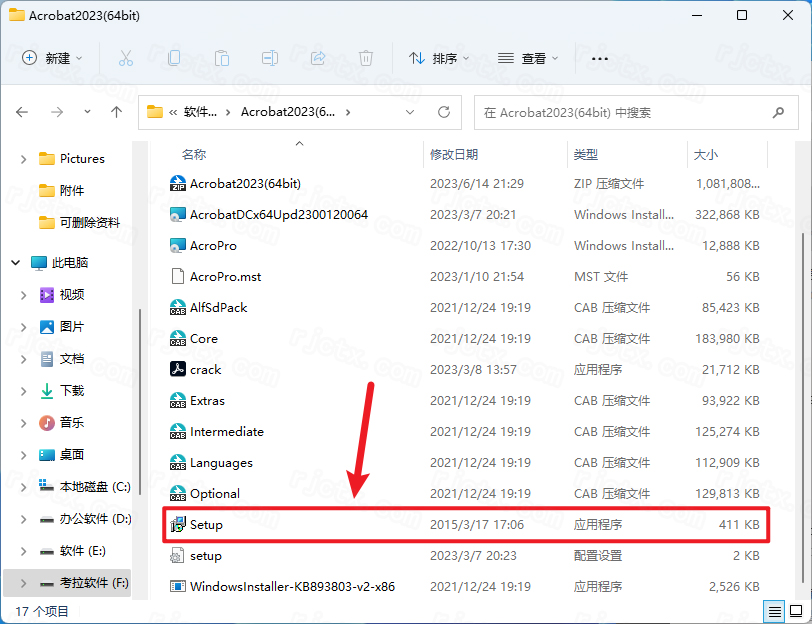Switch to large icons view in status bar
This screenshot has width=812, height=624.
pos(796,612)
